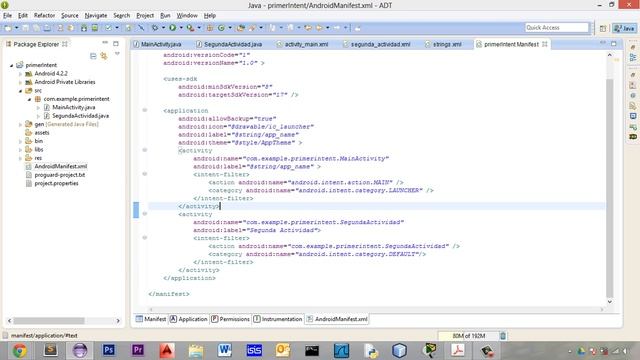Open the File menu
The height and width of the screenshot is (360, 640).
(x=7, y=16)
